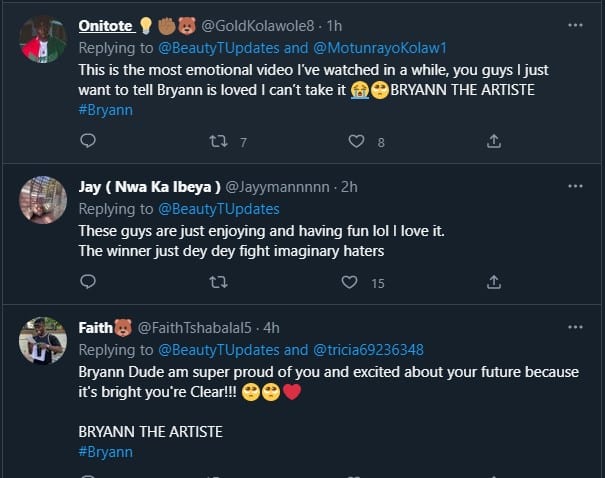View Jay's profile avatar
This screenshot has width=605, height=478.
(x=43, y=200)
